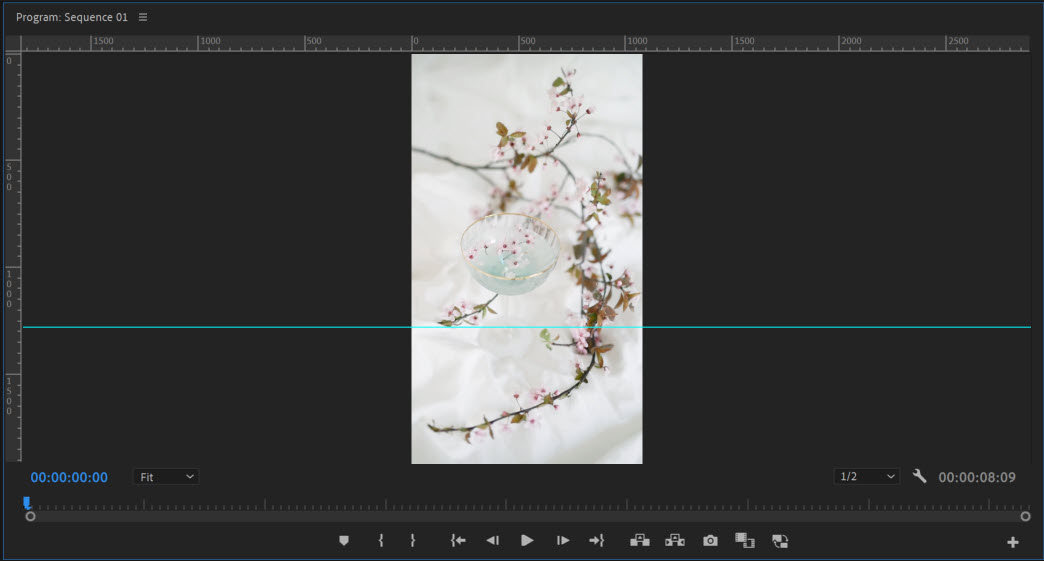1044x561 pixels.
Task: Click Go to In point button
Action: coord(457,540)
